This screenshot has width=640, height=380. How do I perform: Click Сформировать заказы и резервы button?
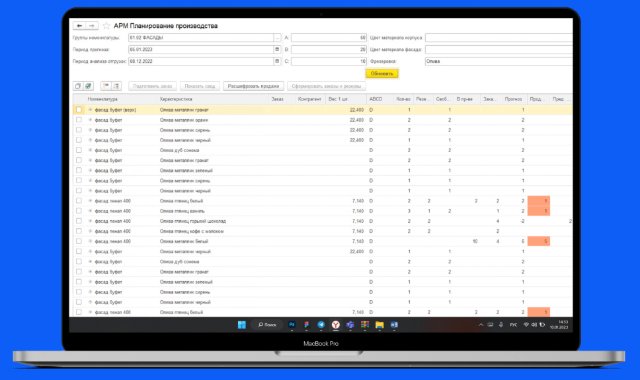pos(327,86)
